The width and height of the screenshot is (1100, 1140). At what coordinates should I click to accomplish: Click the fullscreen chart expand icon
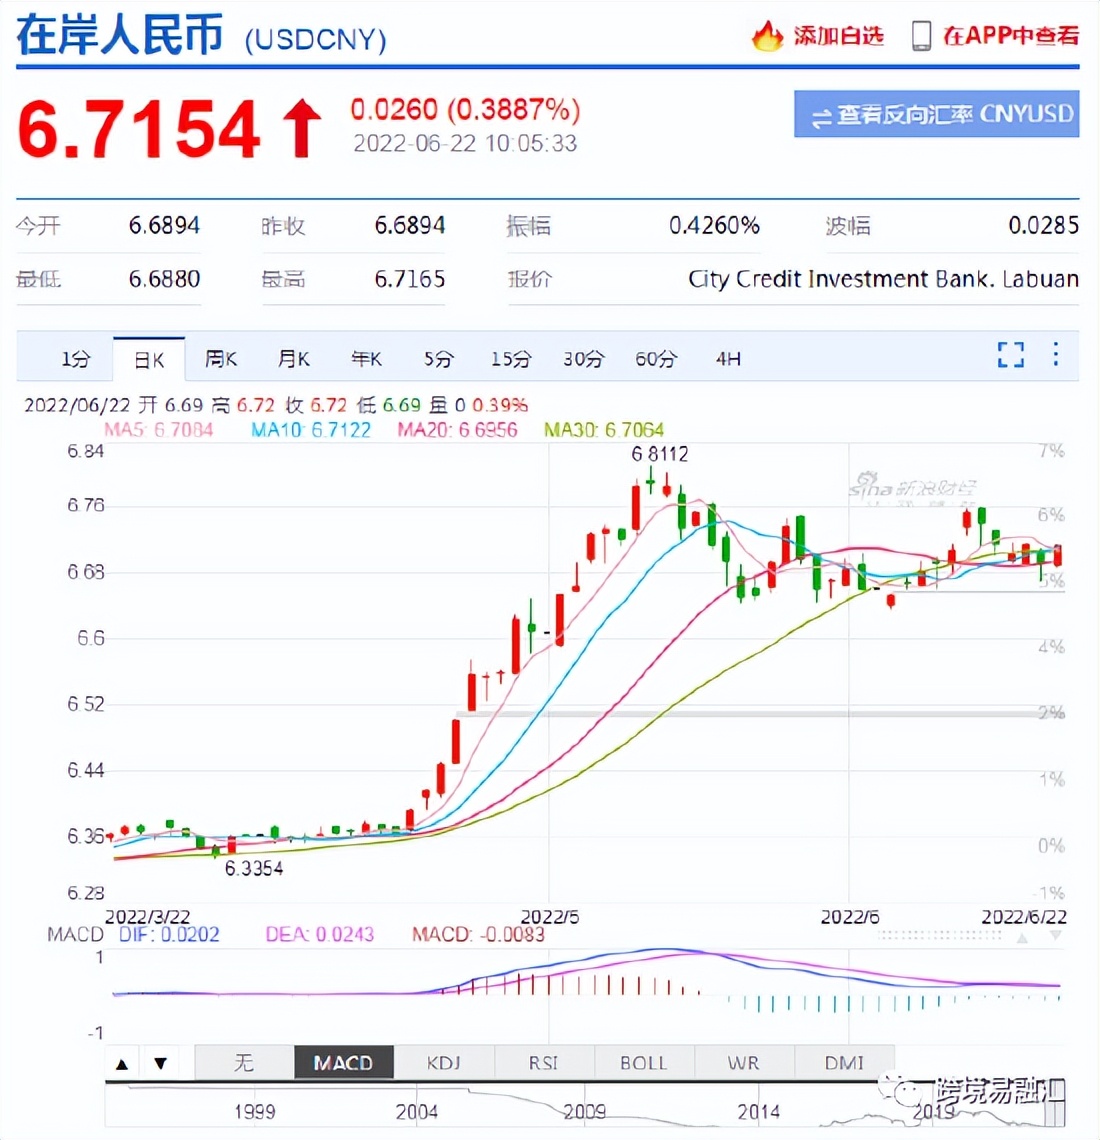(1010, 355)
